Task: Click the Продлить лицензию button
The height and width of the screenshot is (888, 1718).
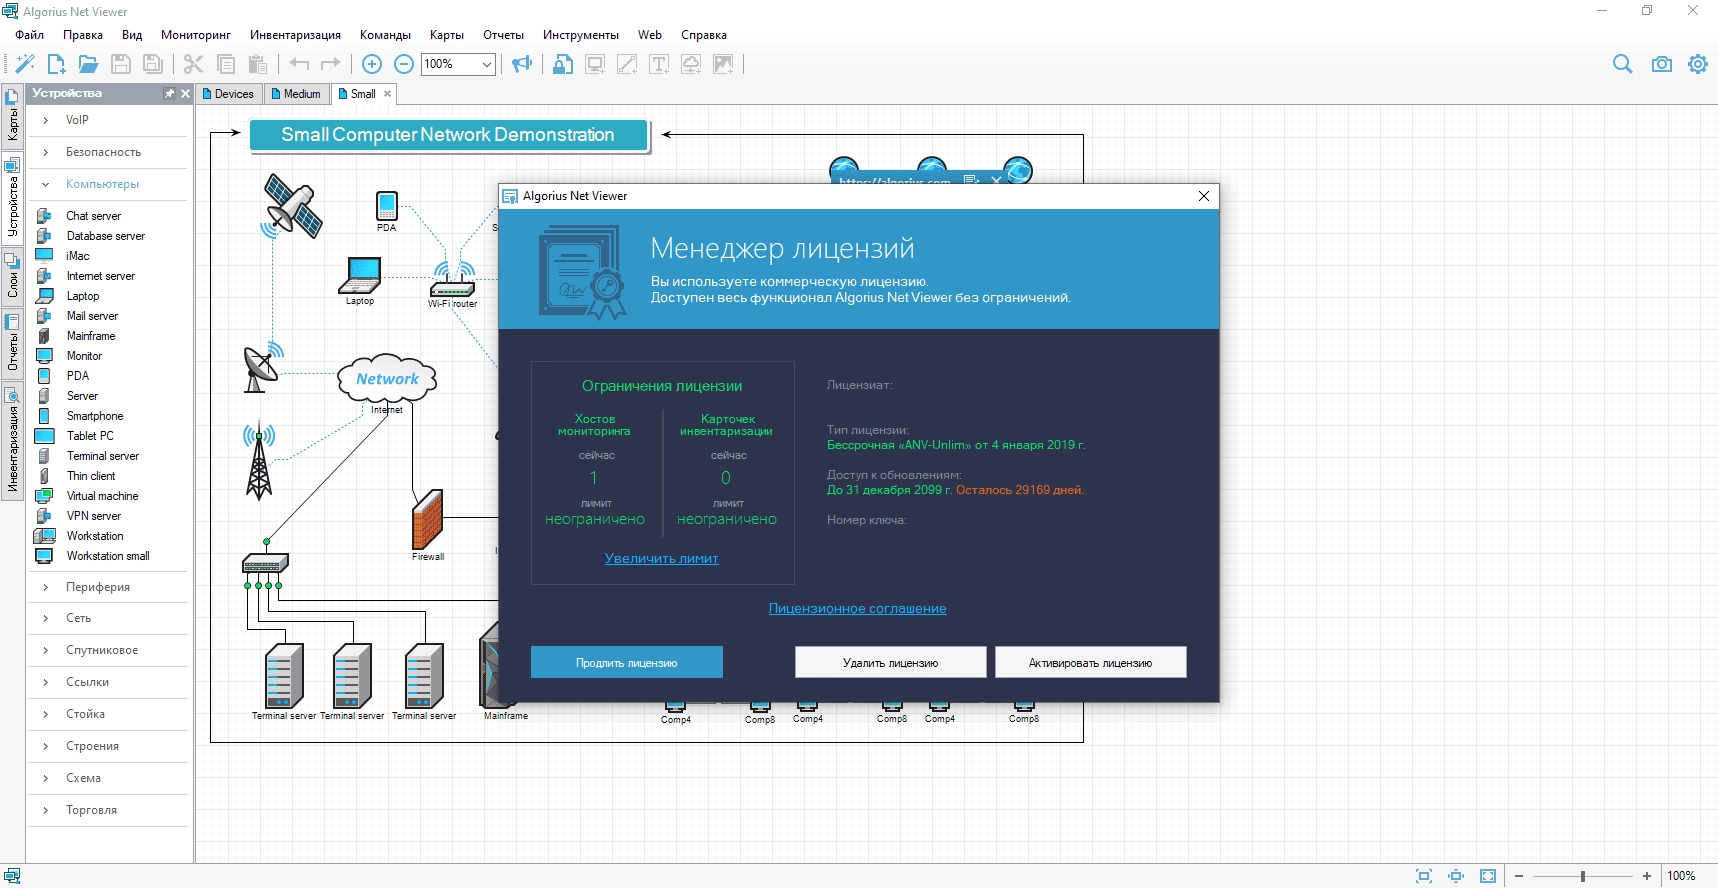Action: (627, 663)
